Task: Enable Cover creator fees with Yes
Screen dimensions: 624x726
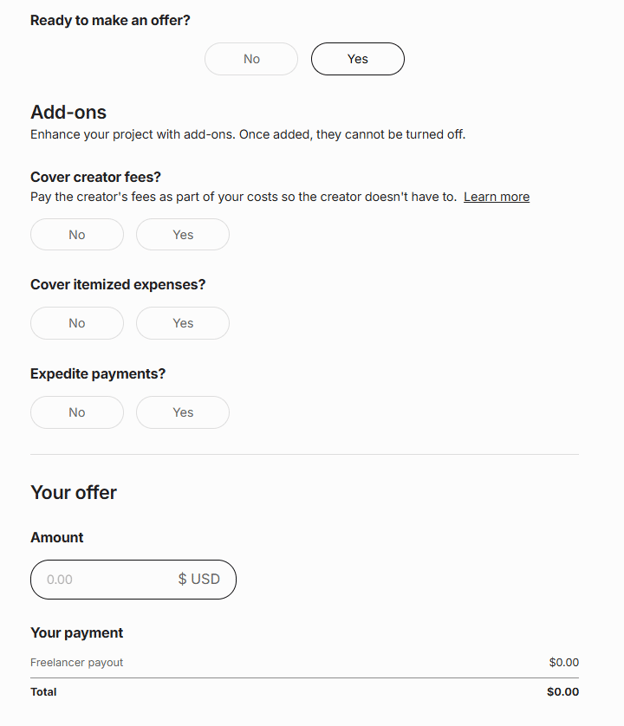Action: point(182,235)
